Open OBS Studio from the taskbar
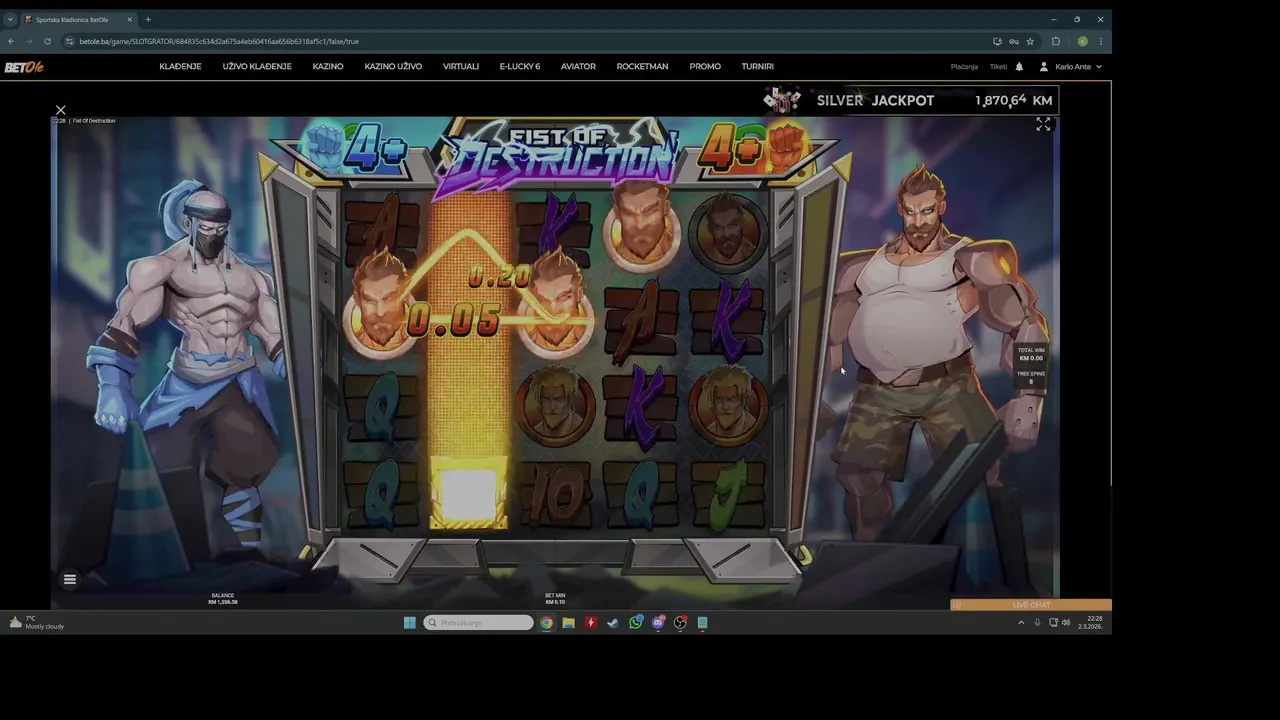The height and width of the screenshot is (720, 1280). pos(680,622)
